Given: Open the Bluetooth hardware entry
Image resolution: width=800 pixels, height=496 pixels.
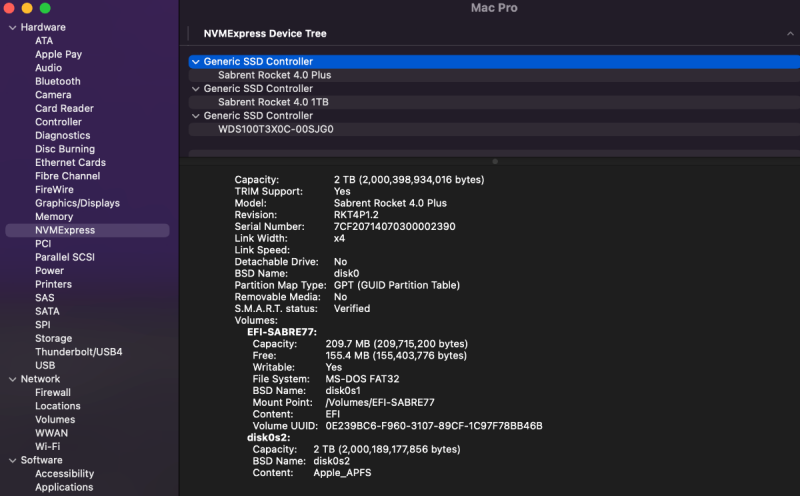Looking at the screenshot, I should [x=56, y=81].
